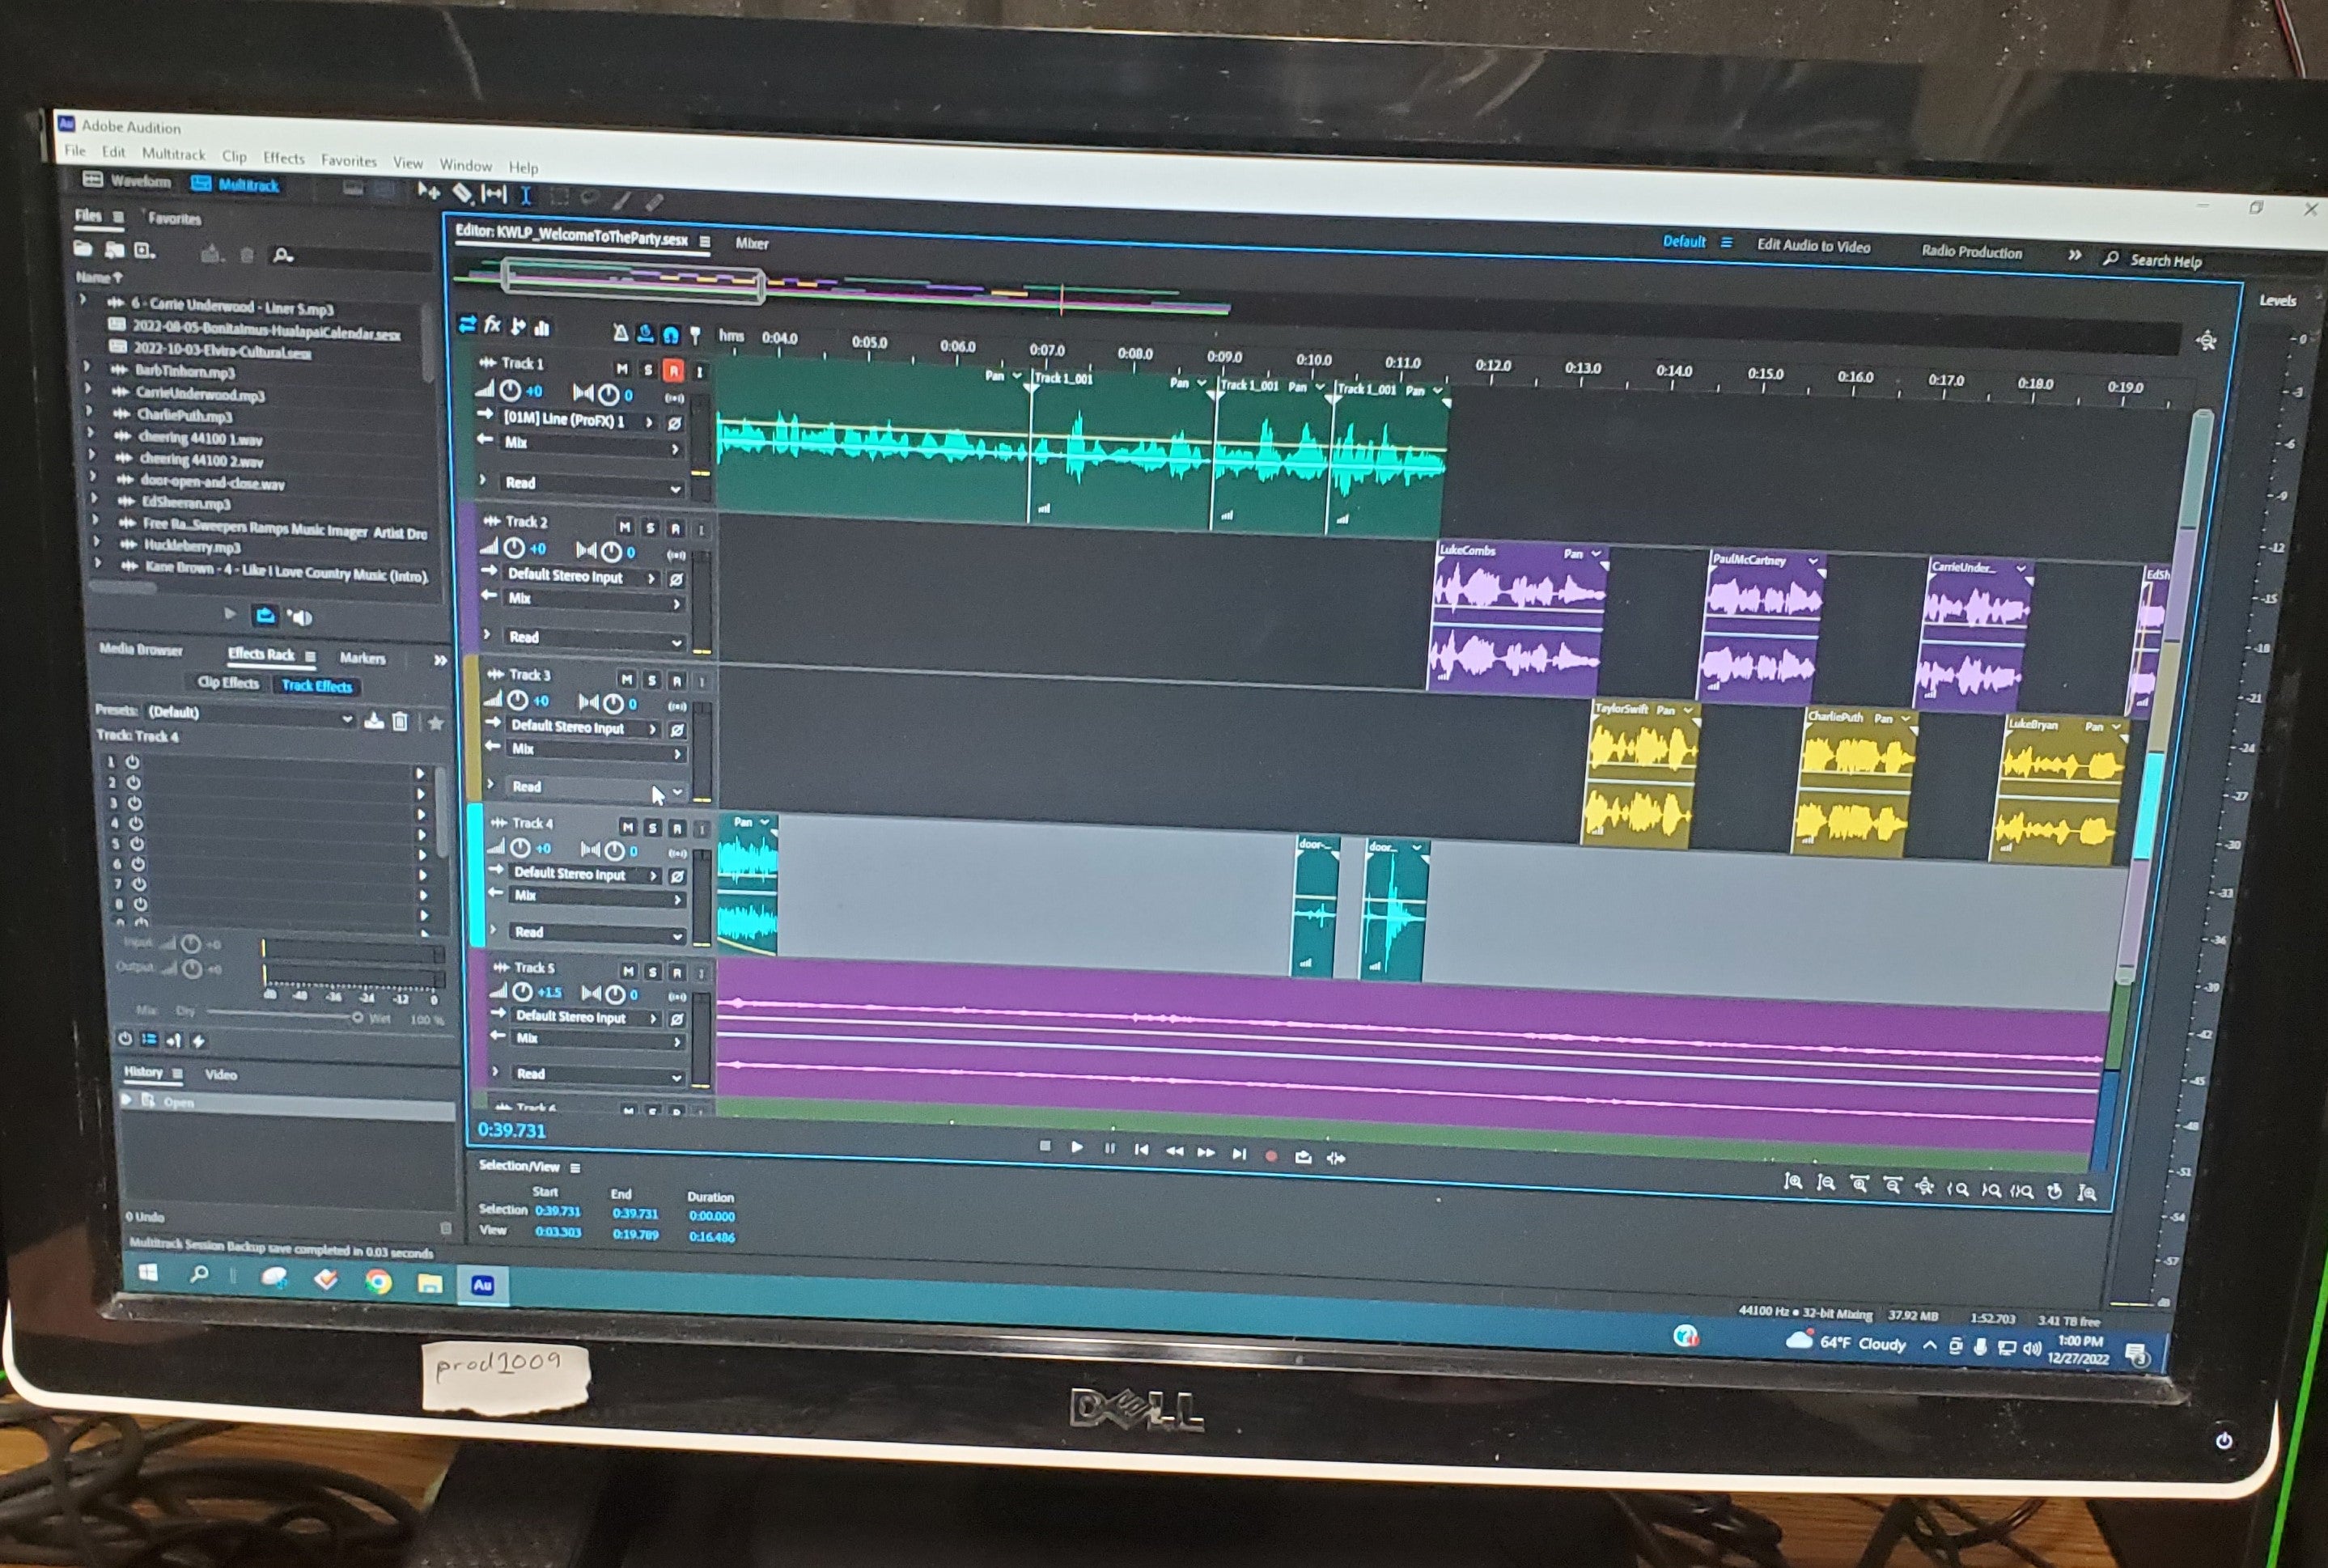Screen dimensions: 2328x1568
Task: Open Track 1 Read automation dropdown
Action: point(674,489)
